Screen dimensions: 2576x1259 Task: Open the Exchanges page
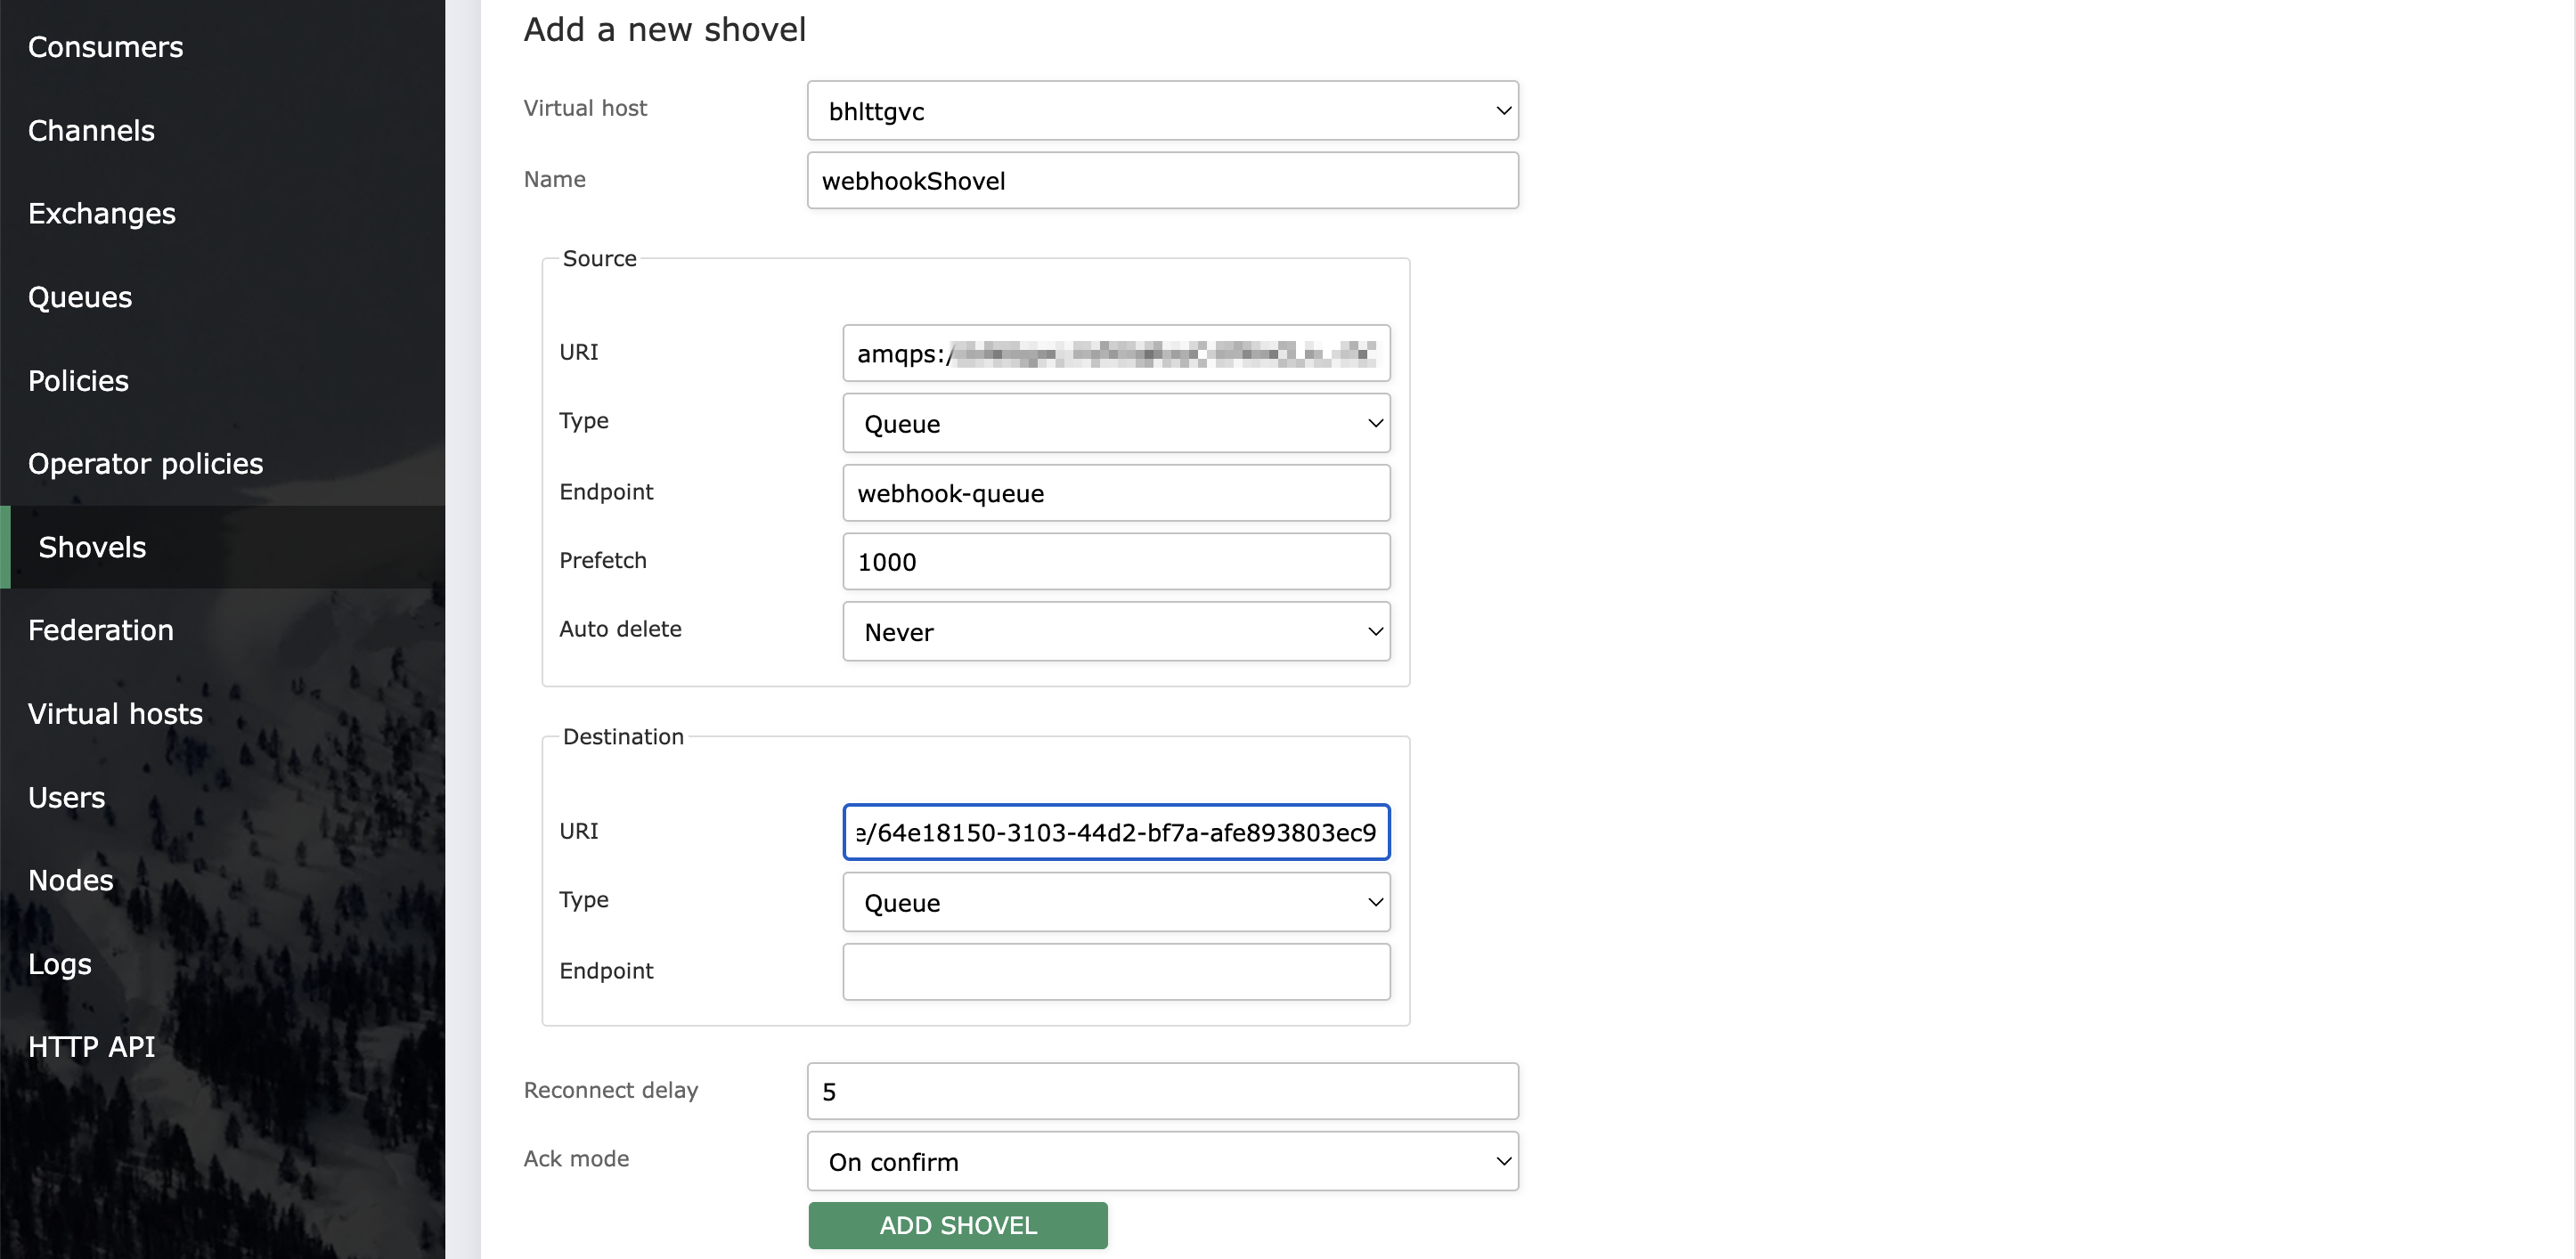click(101, 213)
